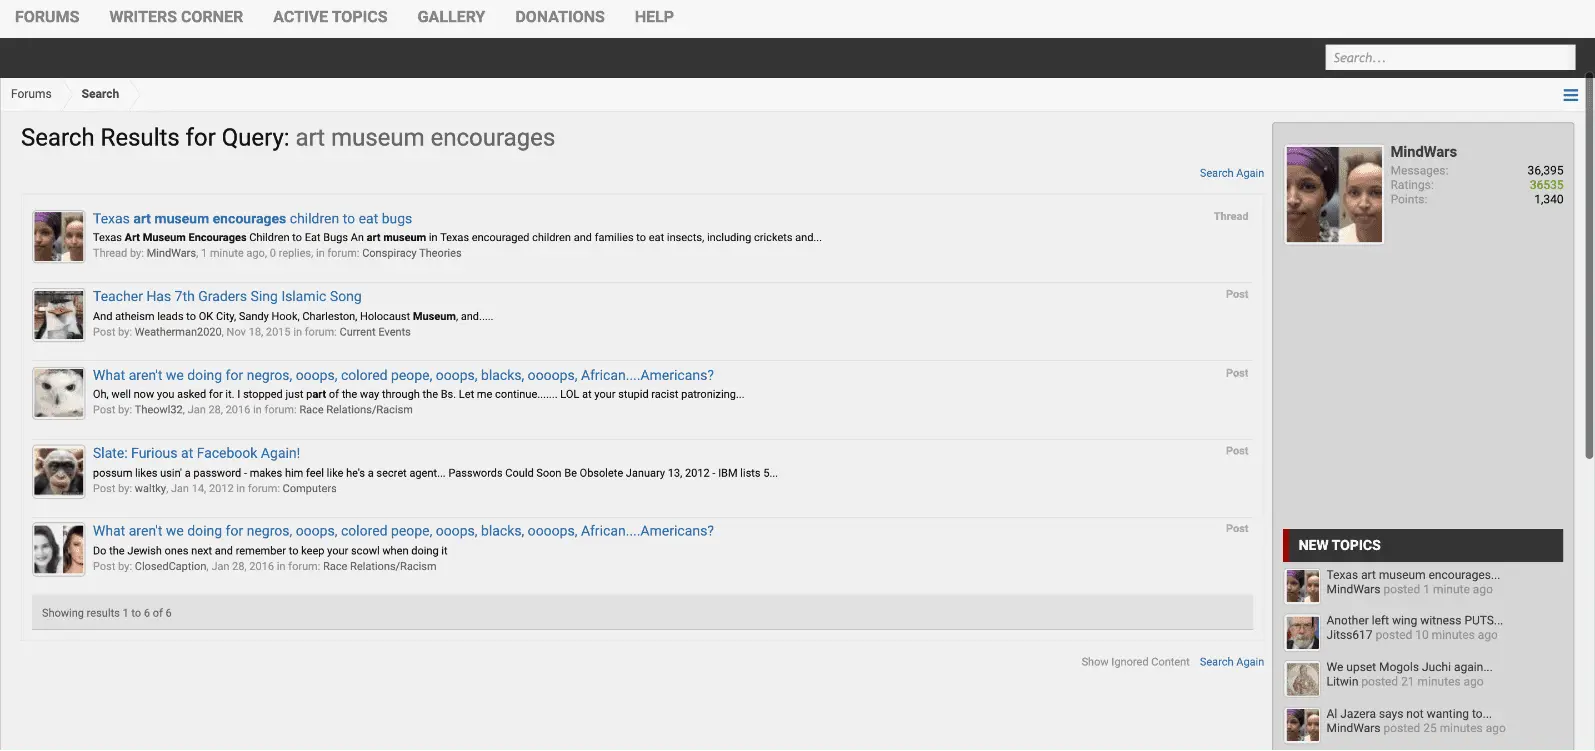
Task: Click ClosedCaption's avatar in results
Action: pyautogui.click(x=59, y=549)
